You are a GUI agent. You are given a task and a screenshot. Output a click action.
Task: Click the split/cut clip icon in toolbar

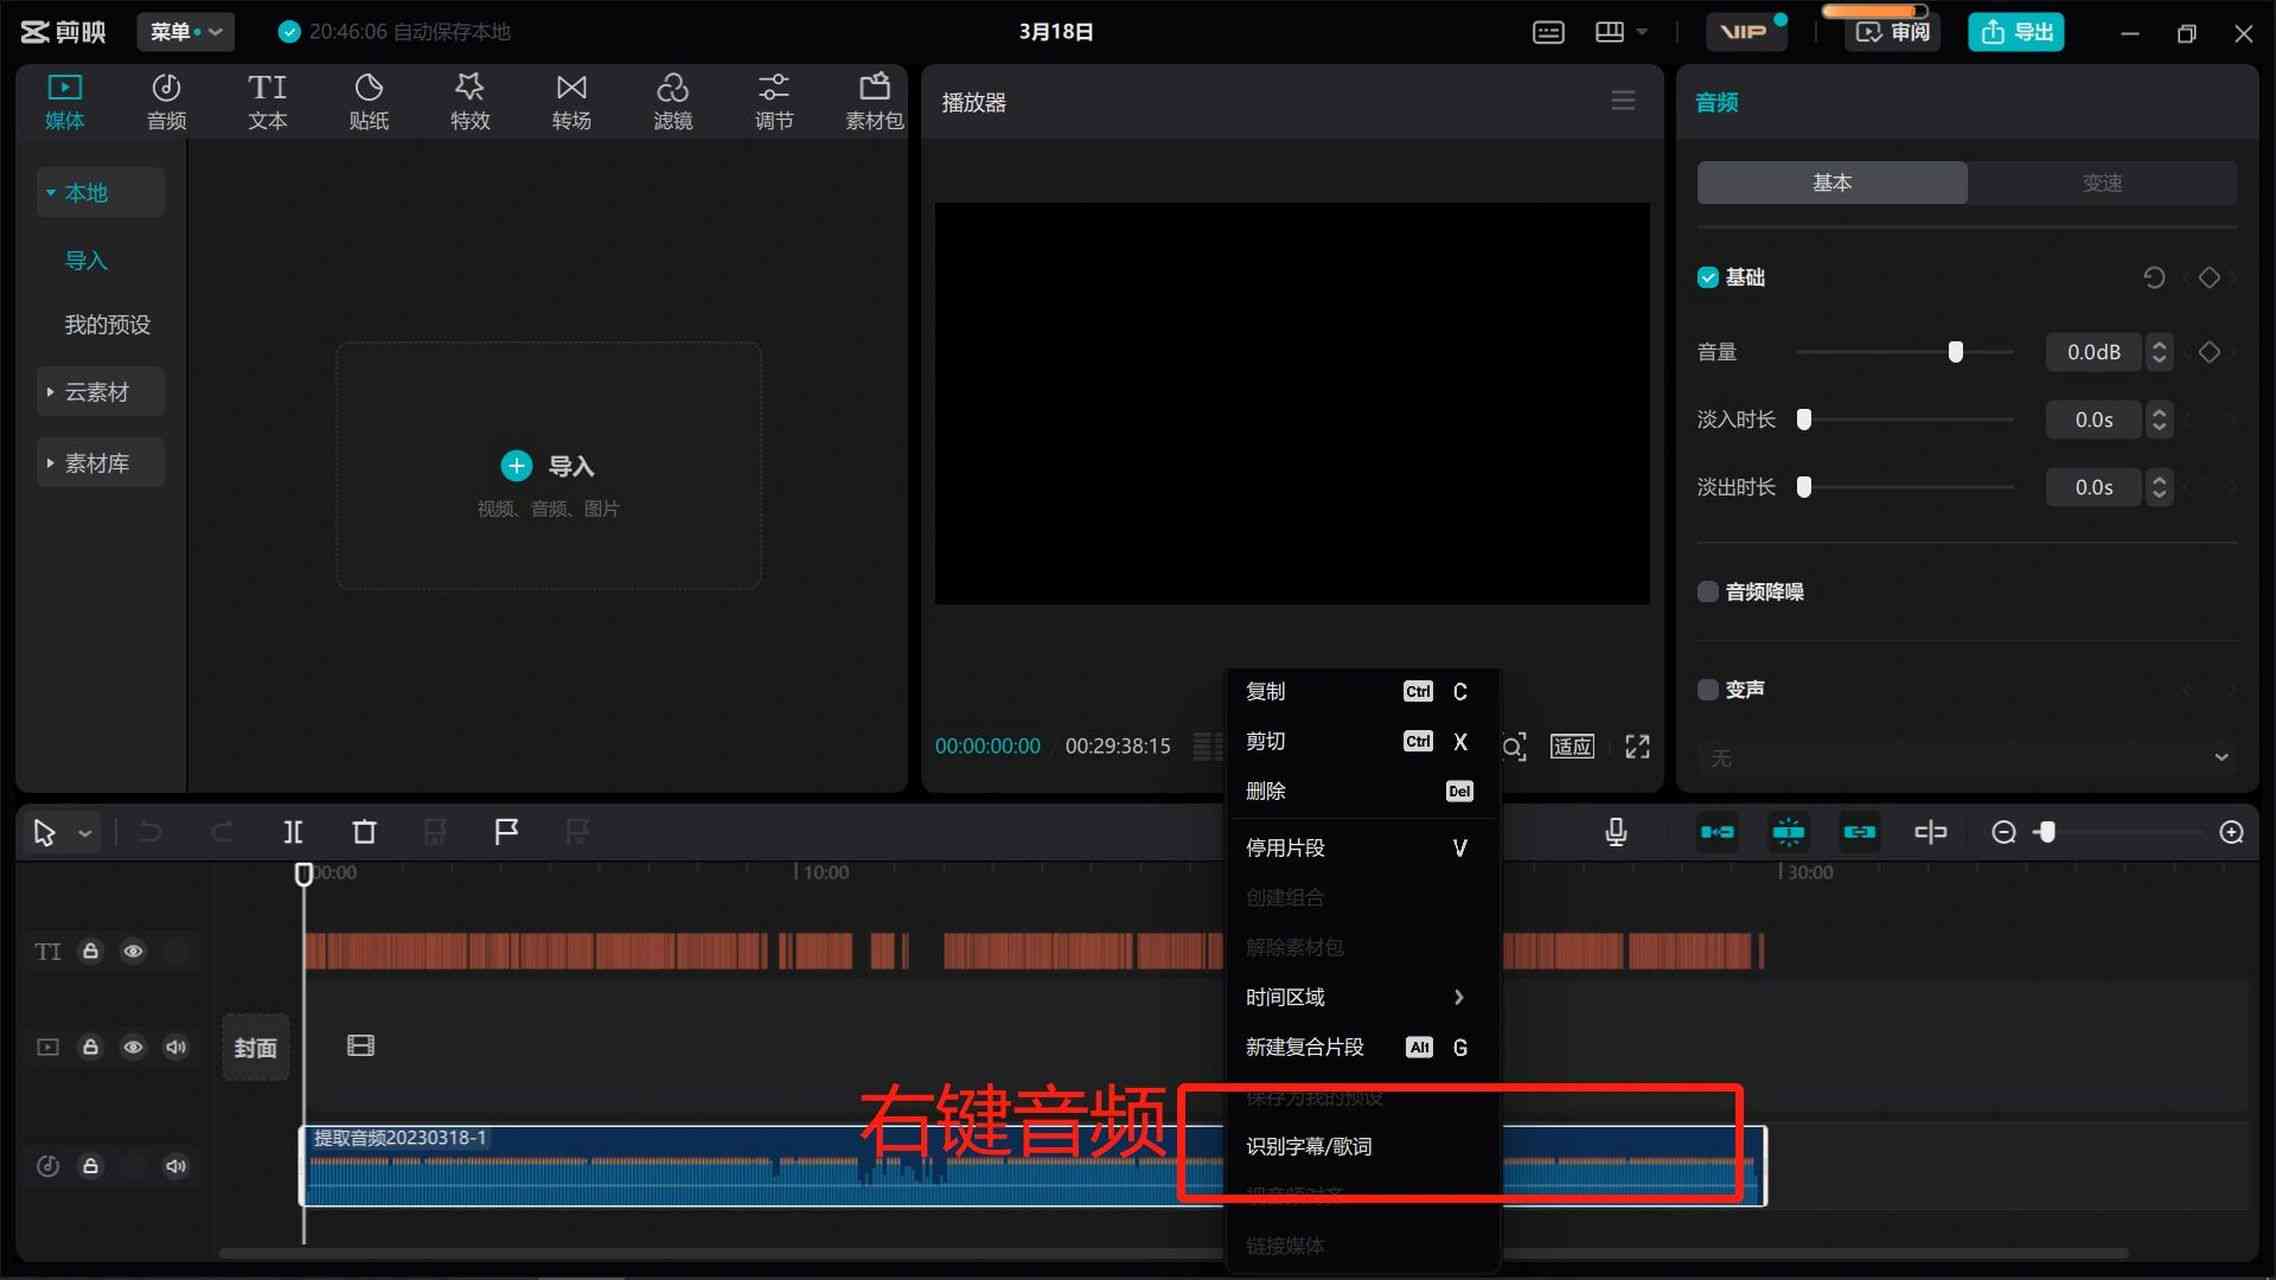tap(292, 830)
